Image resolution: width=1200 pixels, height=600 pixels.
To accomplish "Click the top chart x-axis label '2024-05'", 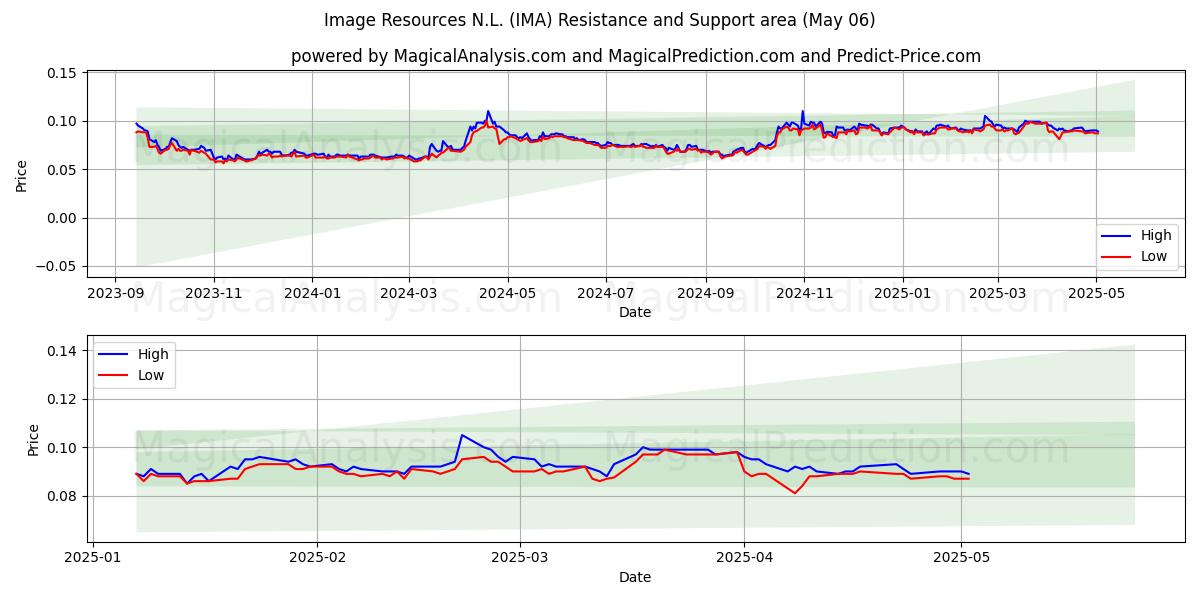I will click(x=508, y=292).
